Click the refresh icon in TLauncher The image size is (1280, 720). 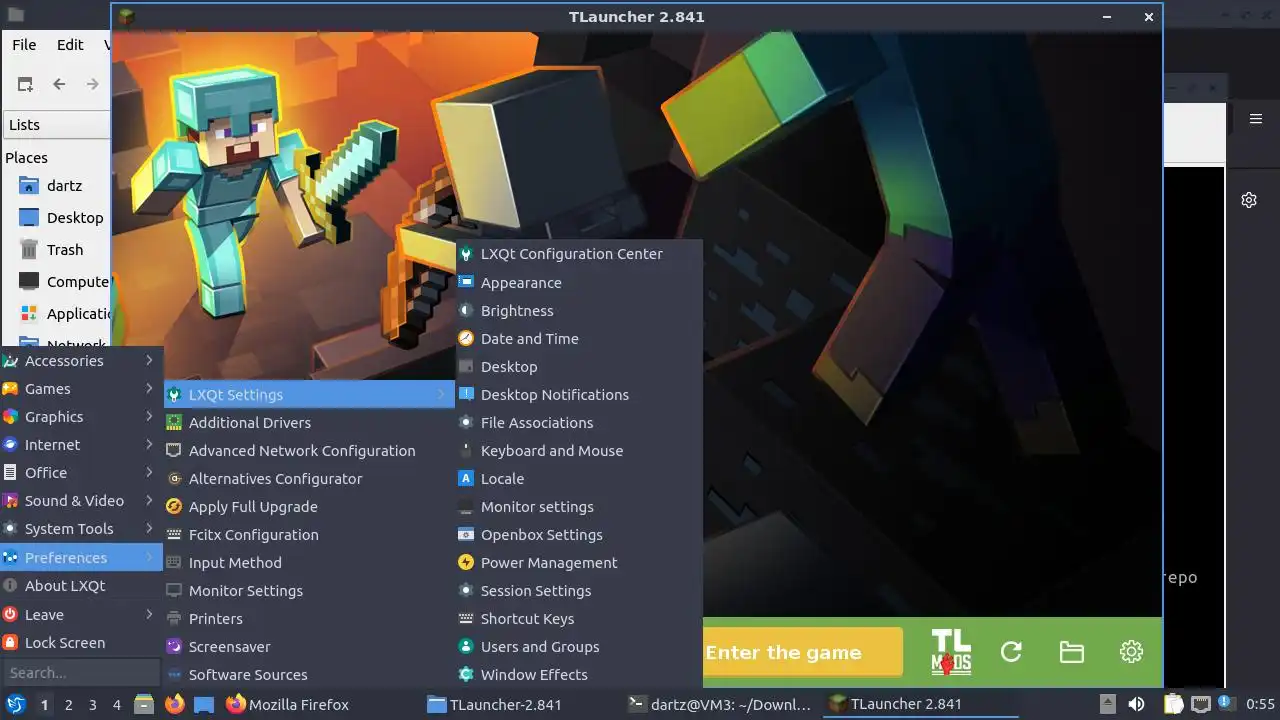click(x=1011, y=652)
